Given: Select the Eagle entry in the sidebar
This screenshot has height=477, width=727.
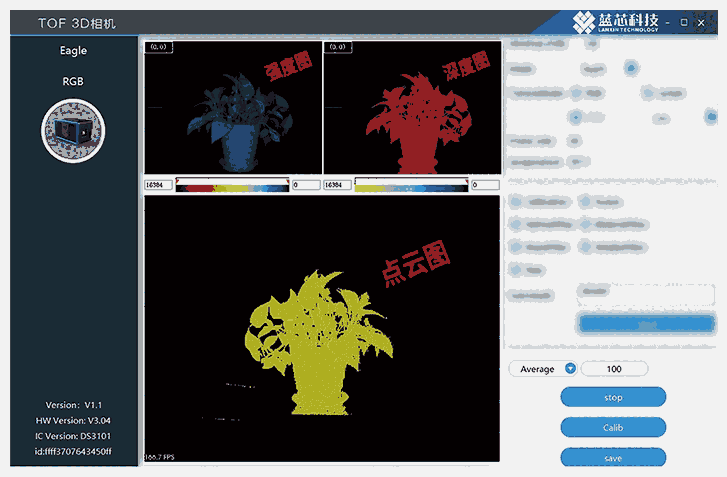Looking at the screenshot, I should (x=73, y=51).
